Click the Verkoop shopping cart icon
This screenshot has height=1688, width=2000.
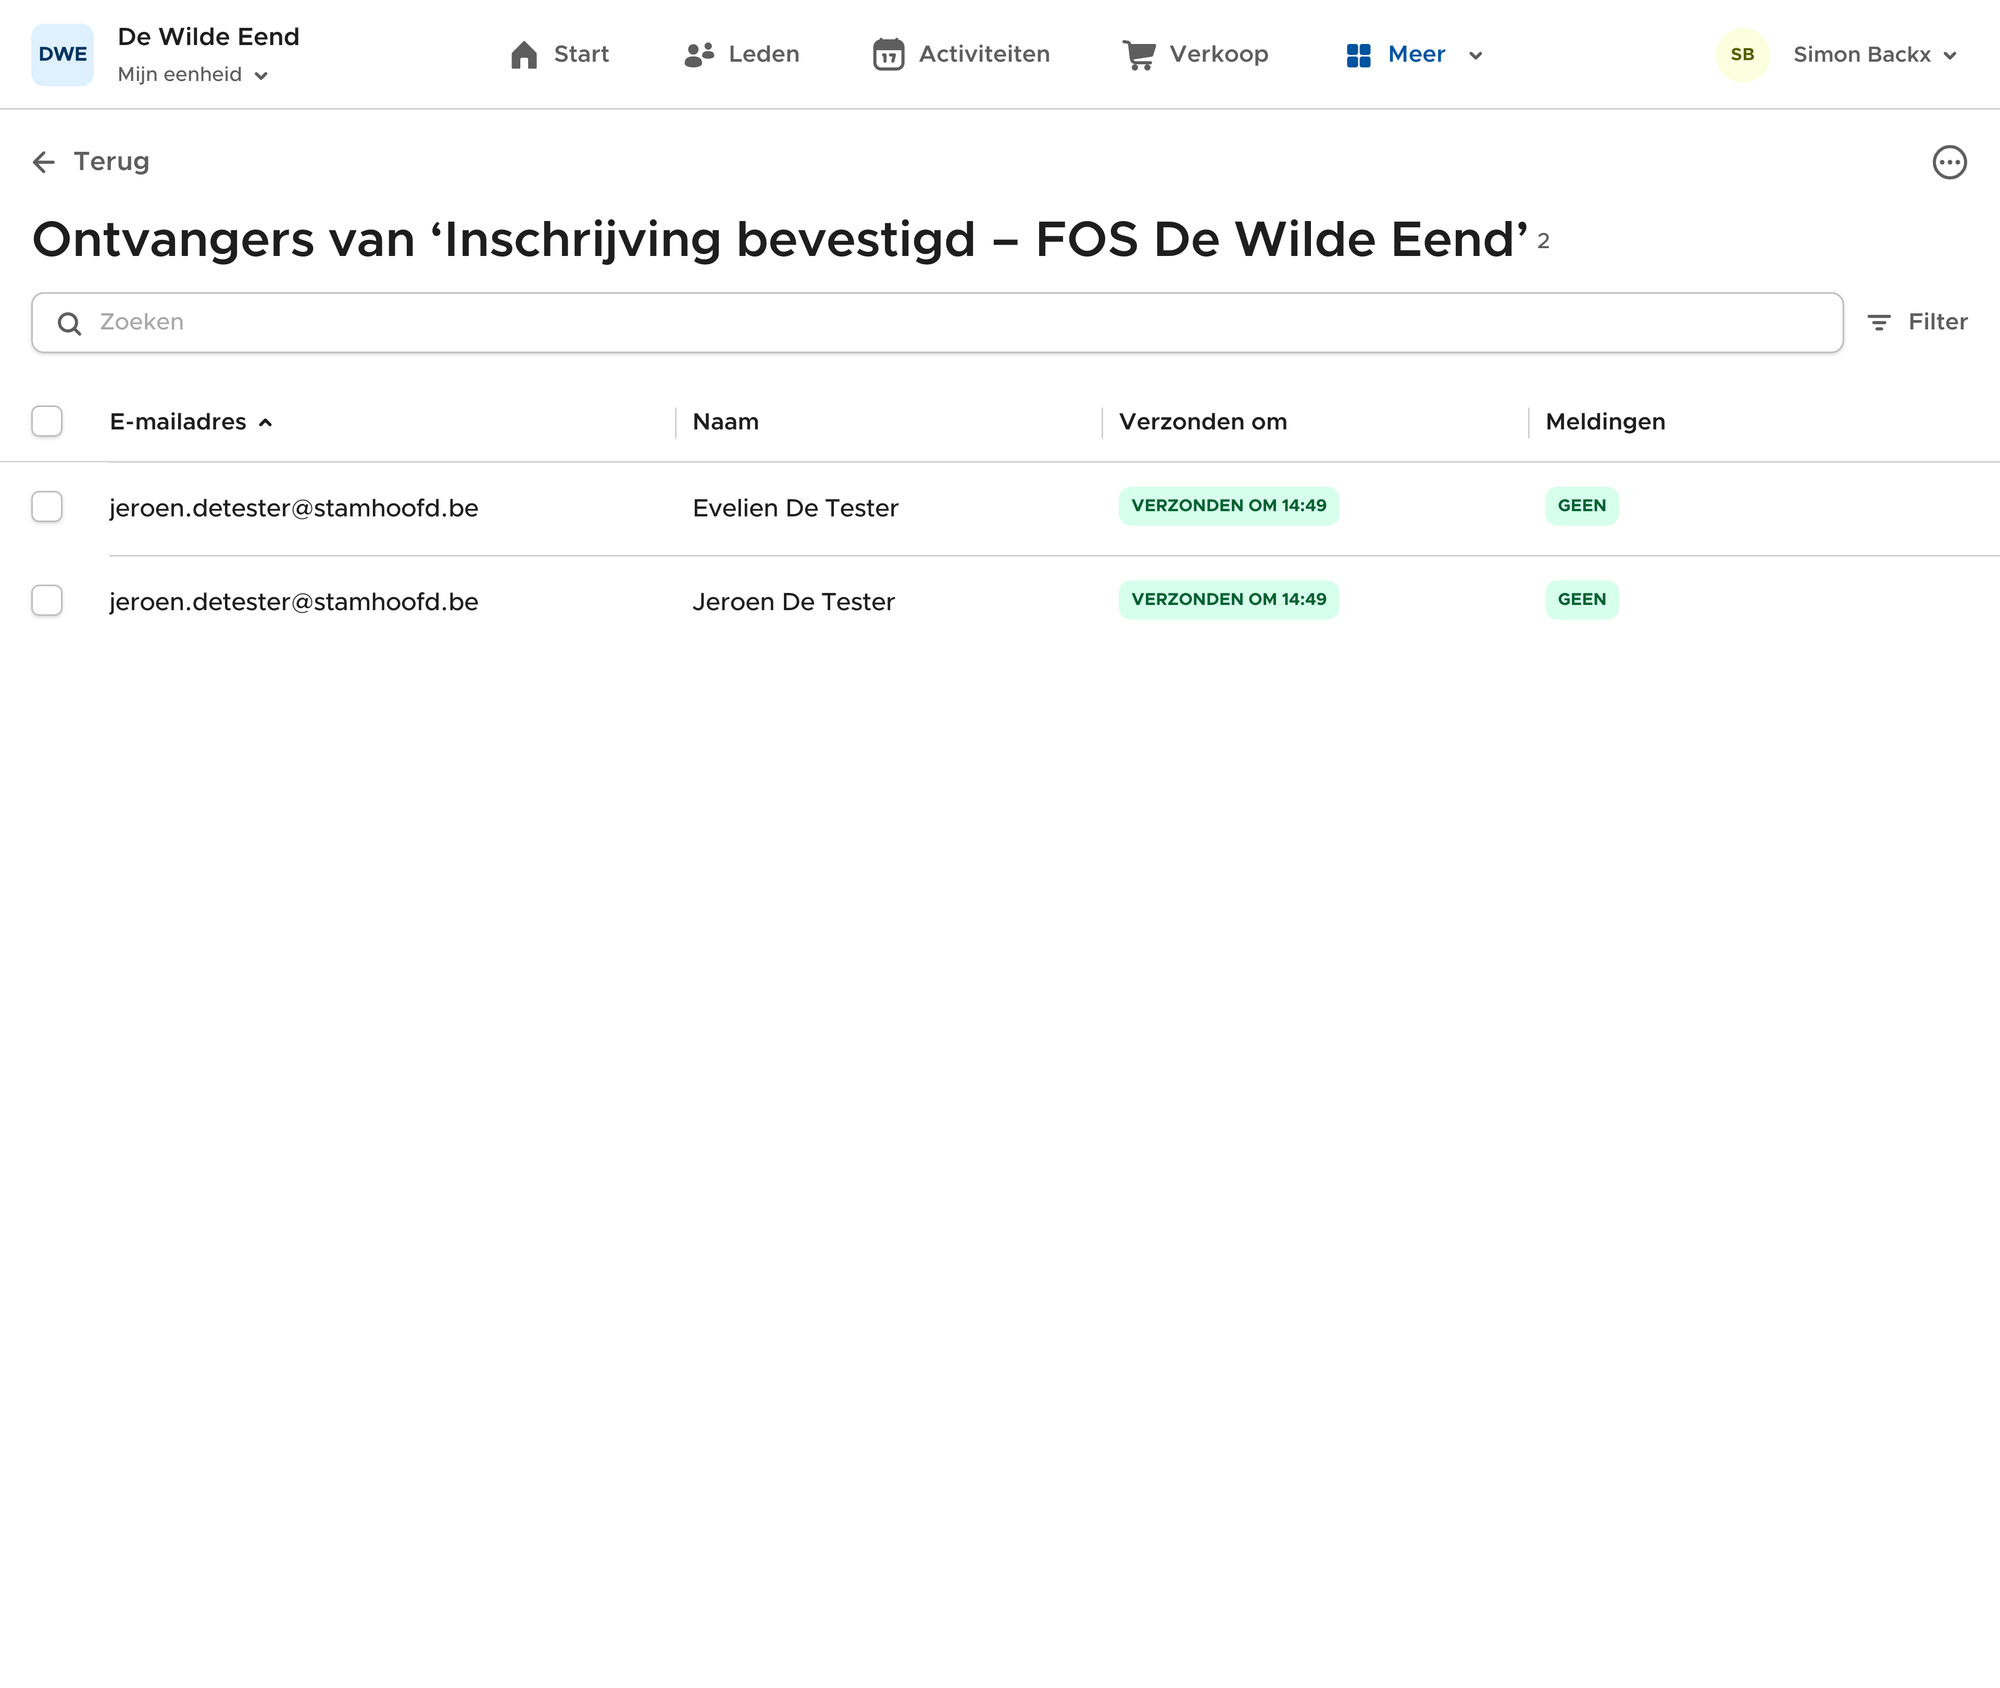pyautogui.click(x=1139, y=55)
